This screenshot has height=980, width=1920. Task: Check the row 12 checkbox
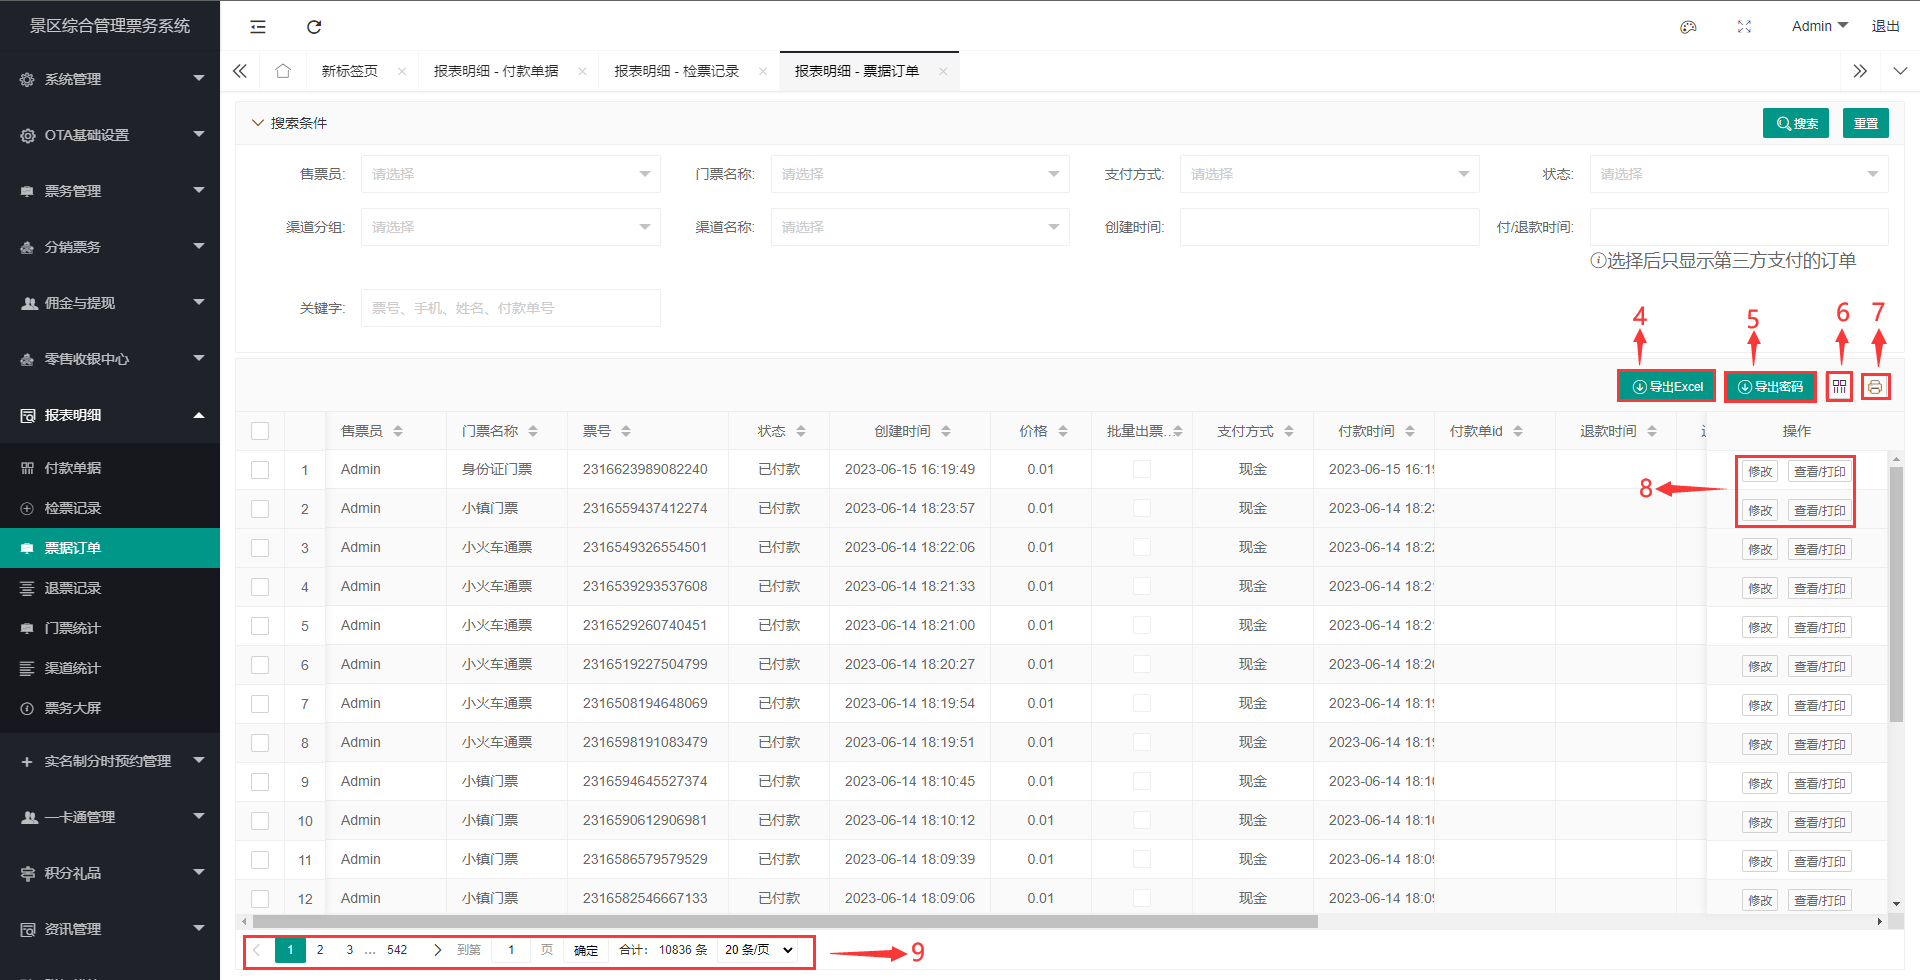point(260,898)
